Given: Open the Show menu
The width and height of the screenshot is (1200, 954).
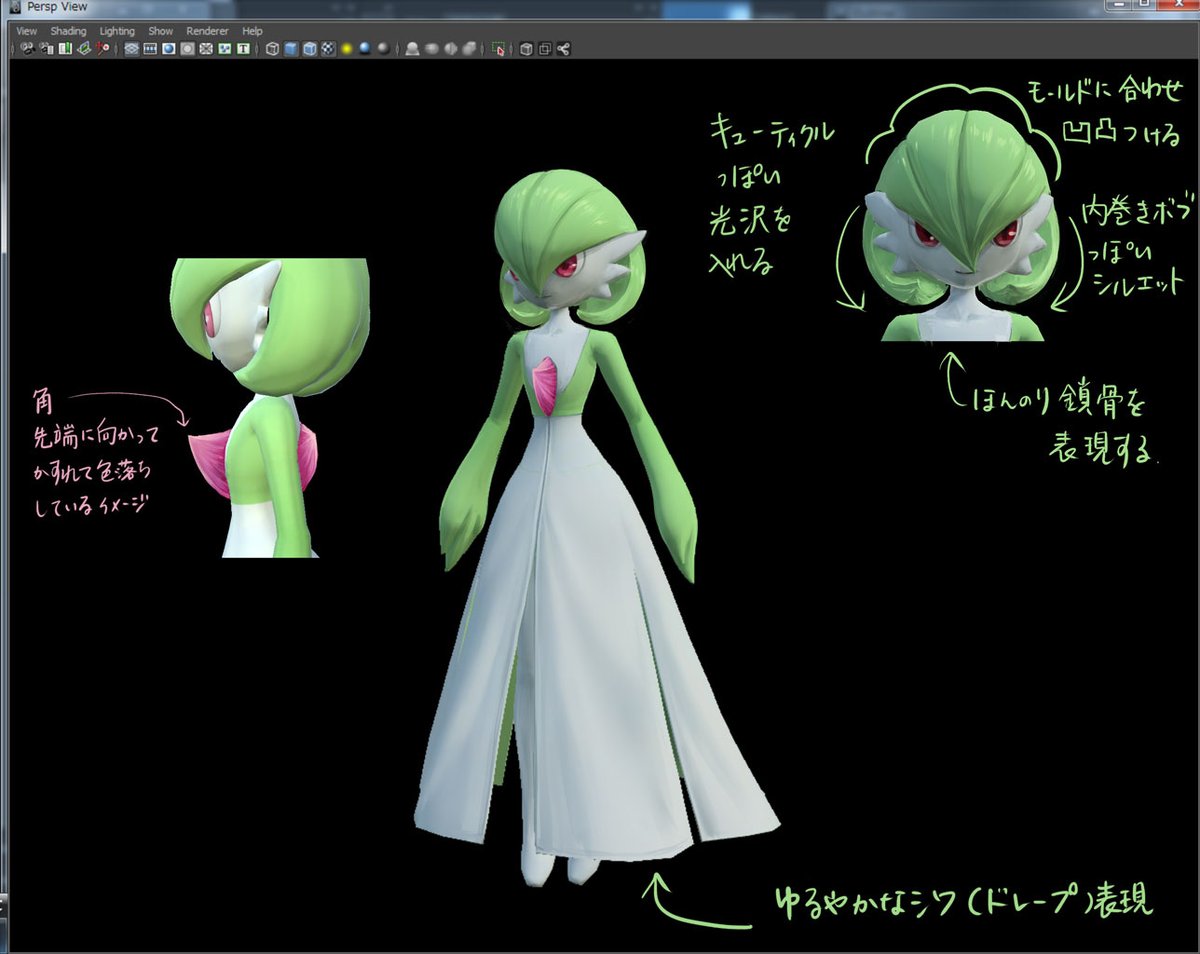Looking at the screenshot, I should (160, 31).
